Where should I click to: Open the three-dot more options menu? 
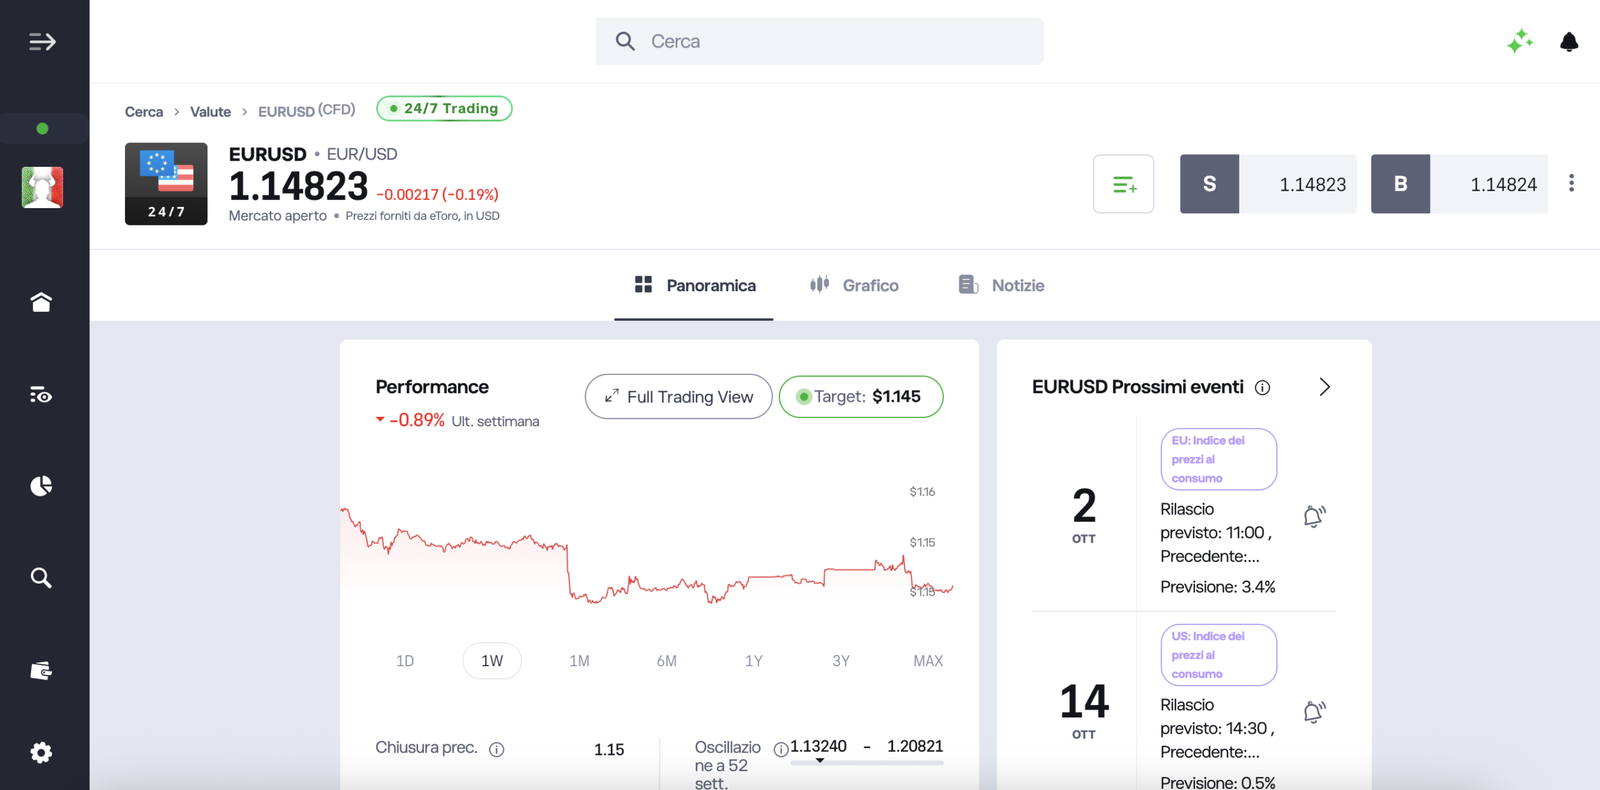(x=1571, y=183)
